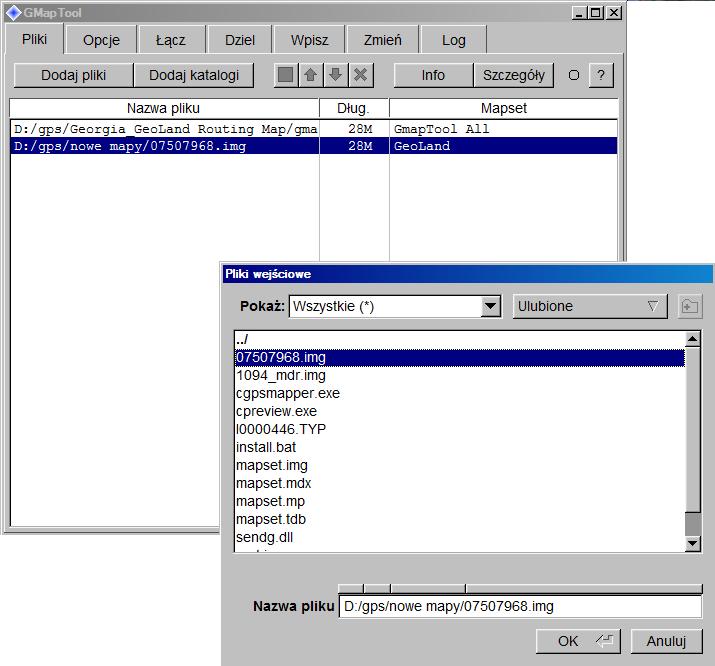Expand the Pokaż file filter dropdown
Image resolution: width=715 pixels, height=666 pixels.
(x=490, y=306)
